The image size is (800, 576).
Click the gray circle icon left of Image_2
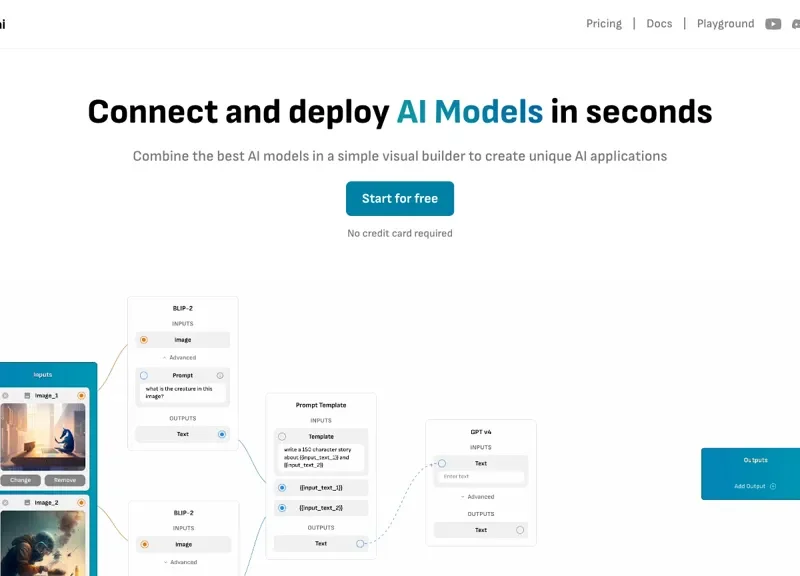coord(5,503)
